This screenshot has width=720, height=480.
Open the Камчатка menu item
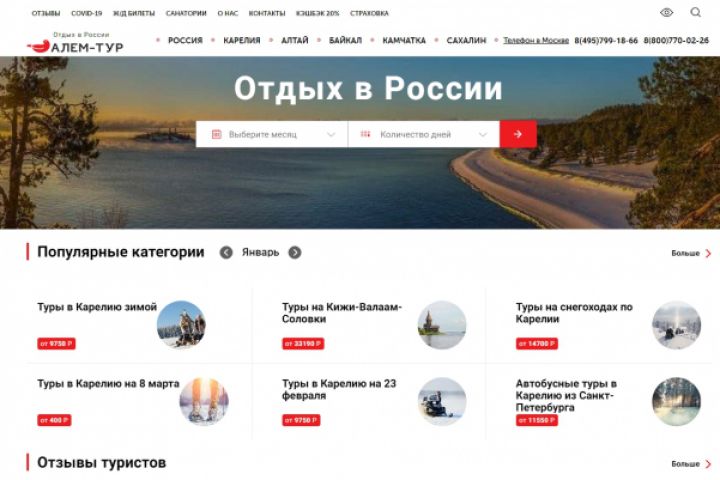click(404, 40)
